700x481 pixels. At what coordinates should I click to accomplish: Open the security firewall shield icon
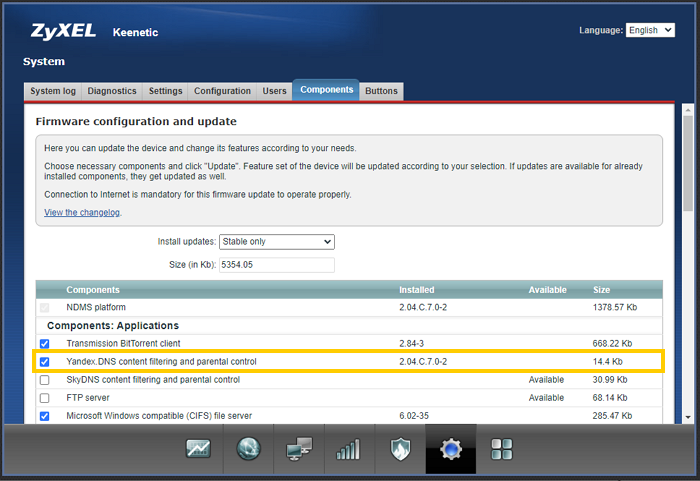point(400,450)
